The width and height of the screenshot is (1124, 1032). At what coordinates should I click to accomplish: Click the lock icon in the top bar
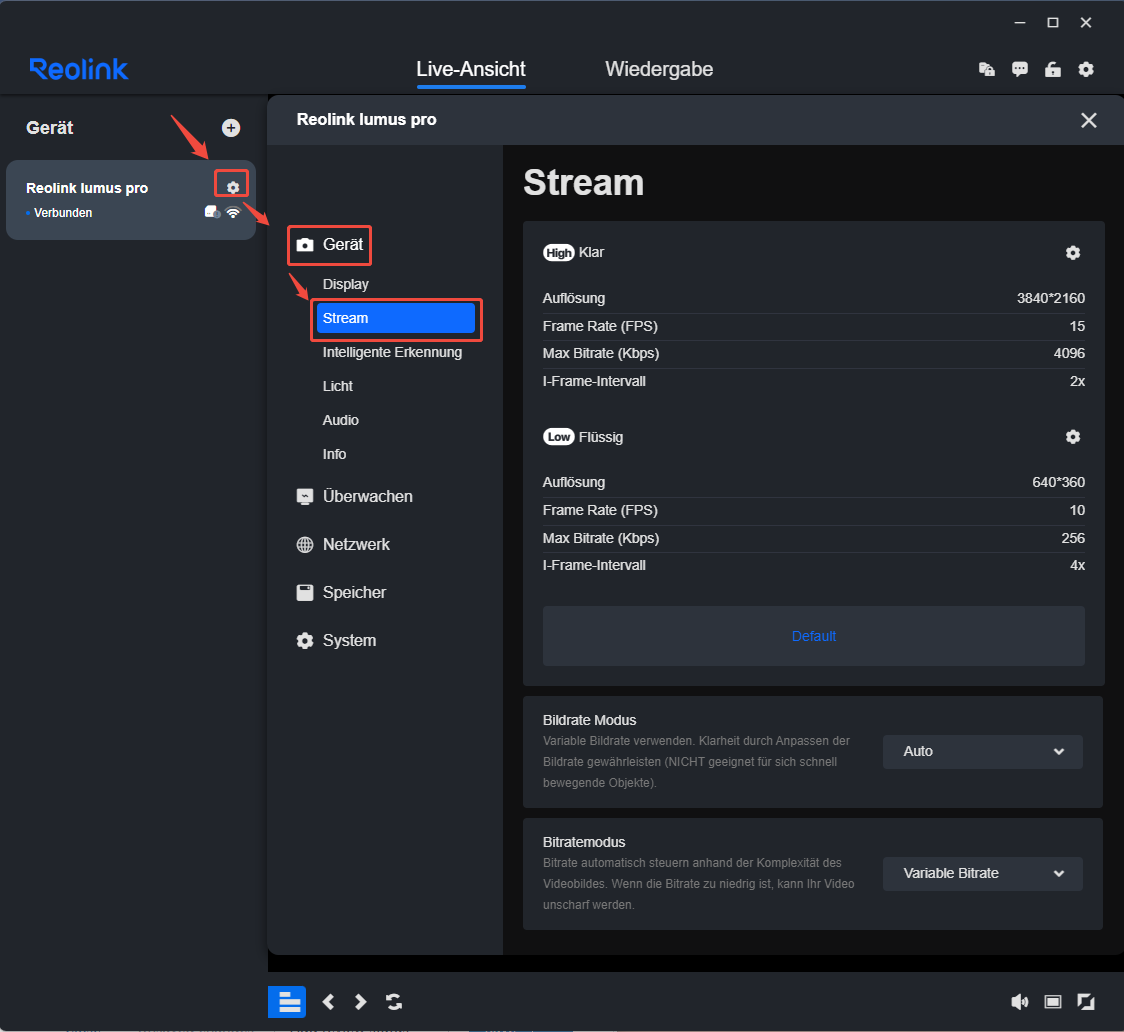pyautogui.click(x=1052, y=70)
